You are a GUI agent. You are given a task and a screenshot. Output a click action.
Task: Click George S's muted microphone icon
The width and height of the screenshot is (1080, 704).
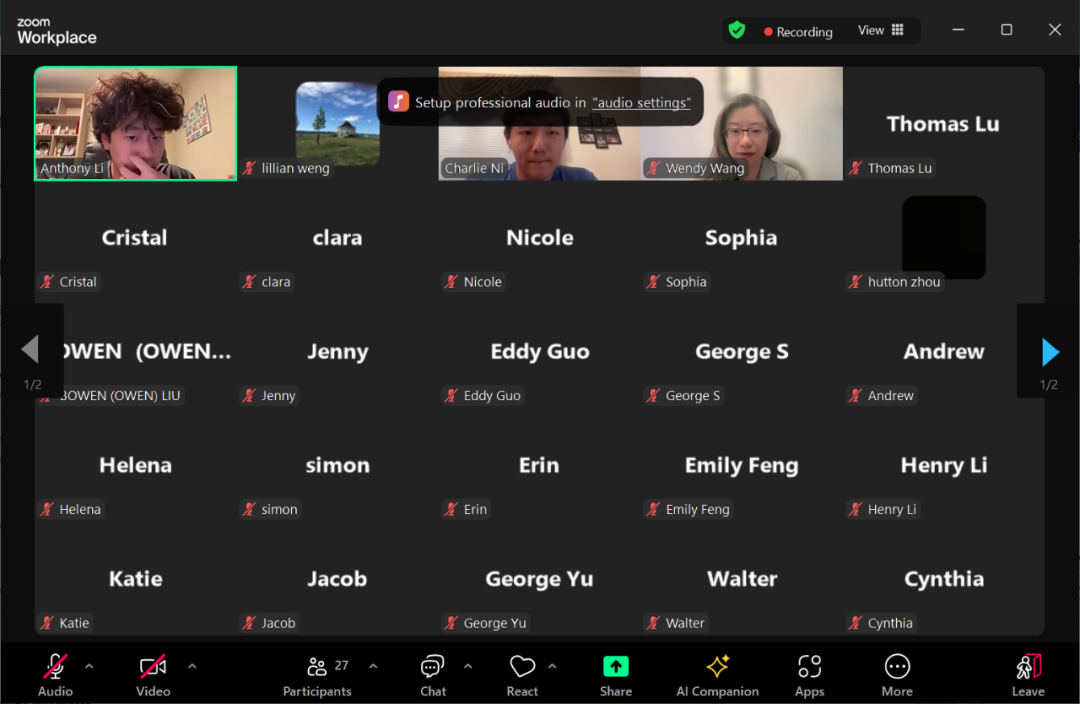click(653, 395)
